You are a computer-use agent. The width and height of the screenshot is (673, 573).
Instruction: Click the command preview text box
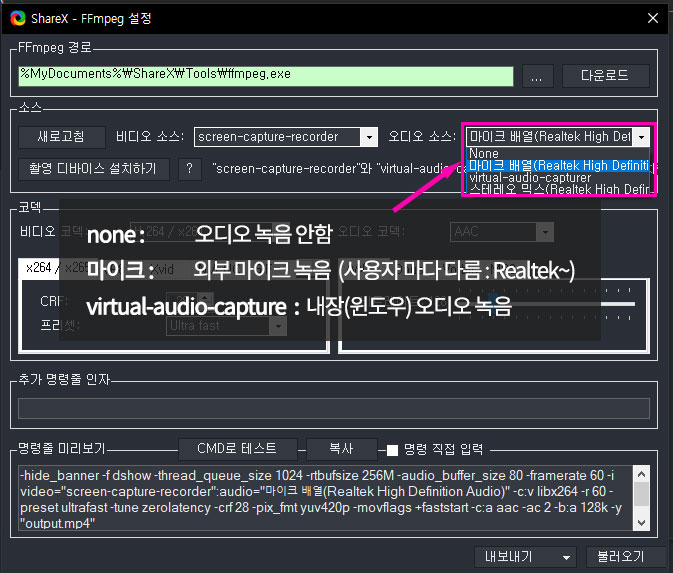(x=326, y=498)
